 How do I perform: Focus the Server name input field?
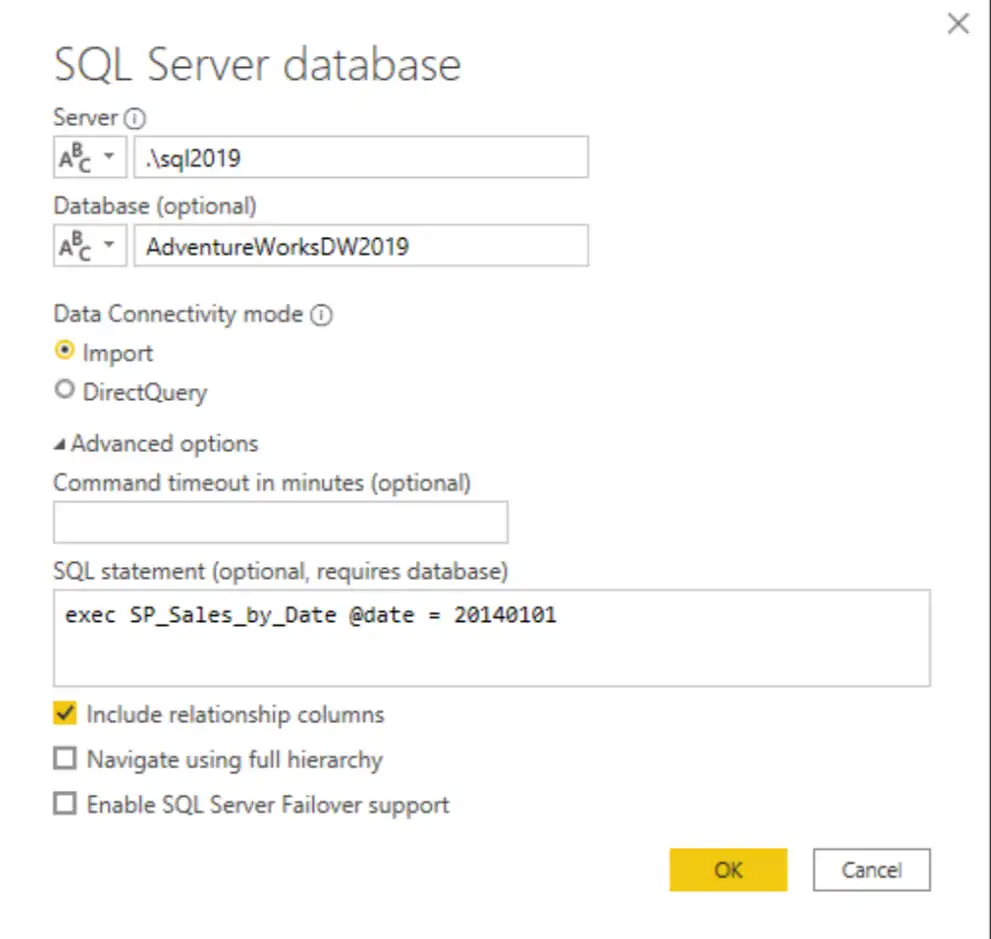pyautogui.click(x=361, y=157)
